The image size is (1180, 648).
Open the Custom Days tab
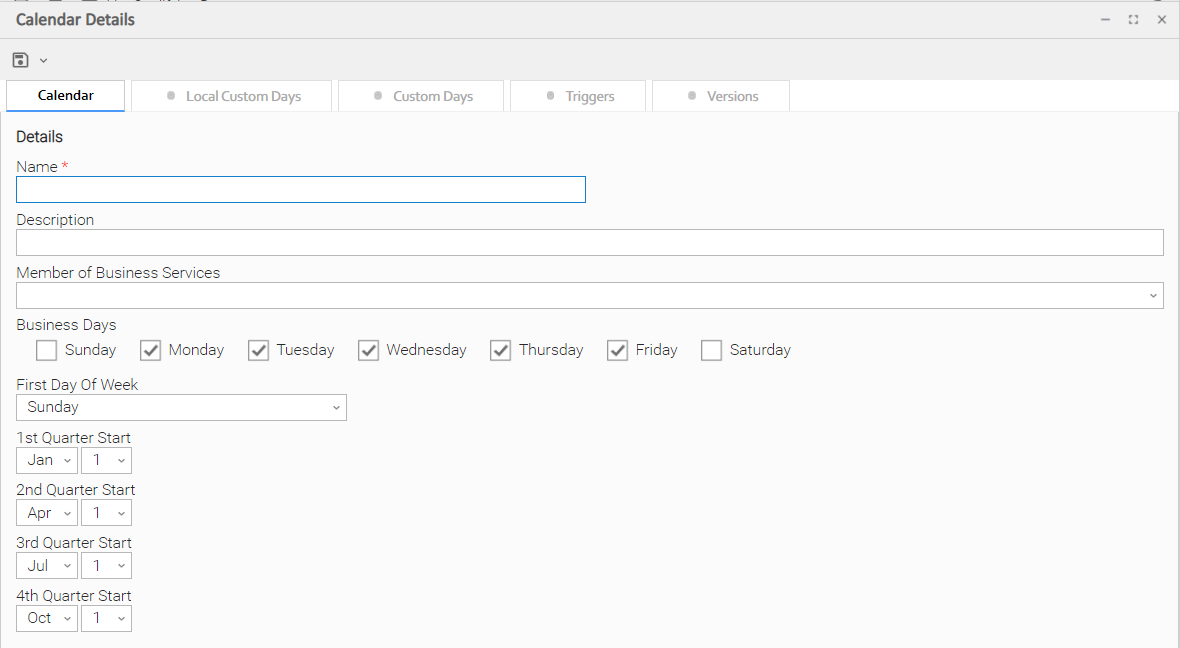pos(421,96)
